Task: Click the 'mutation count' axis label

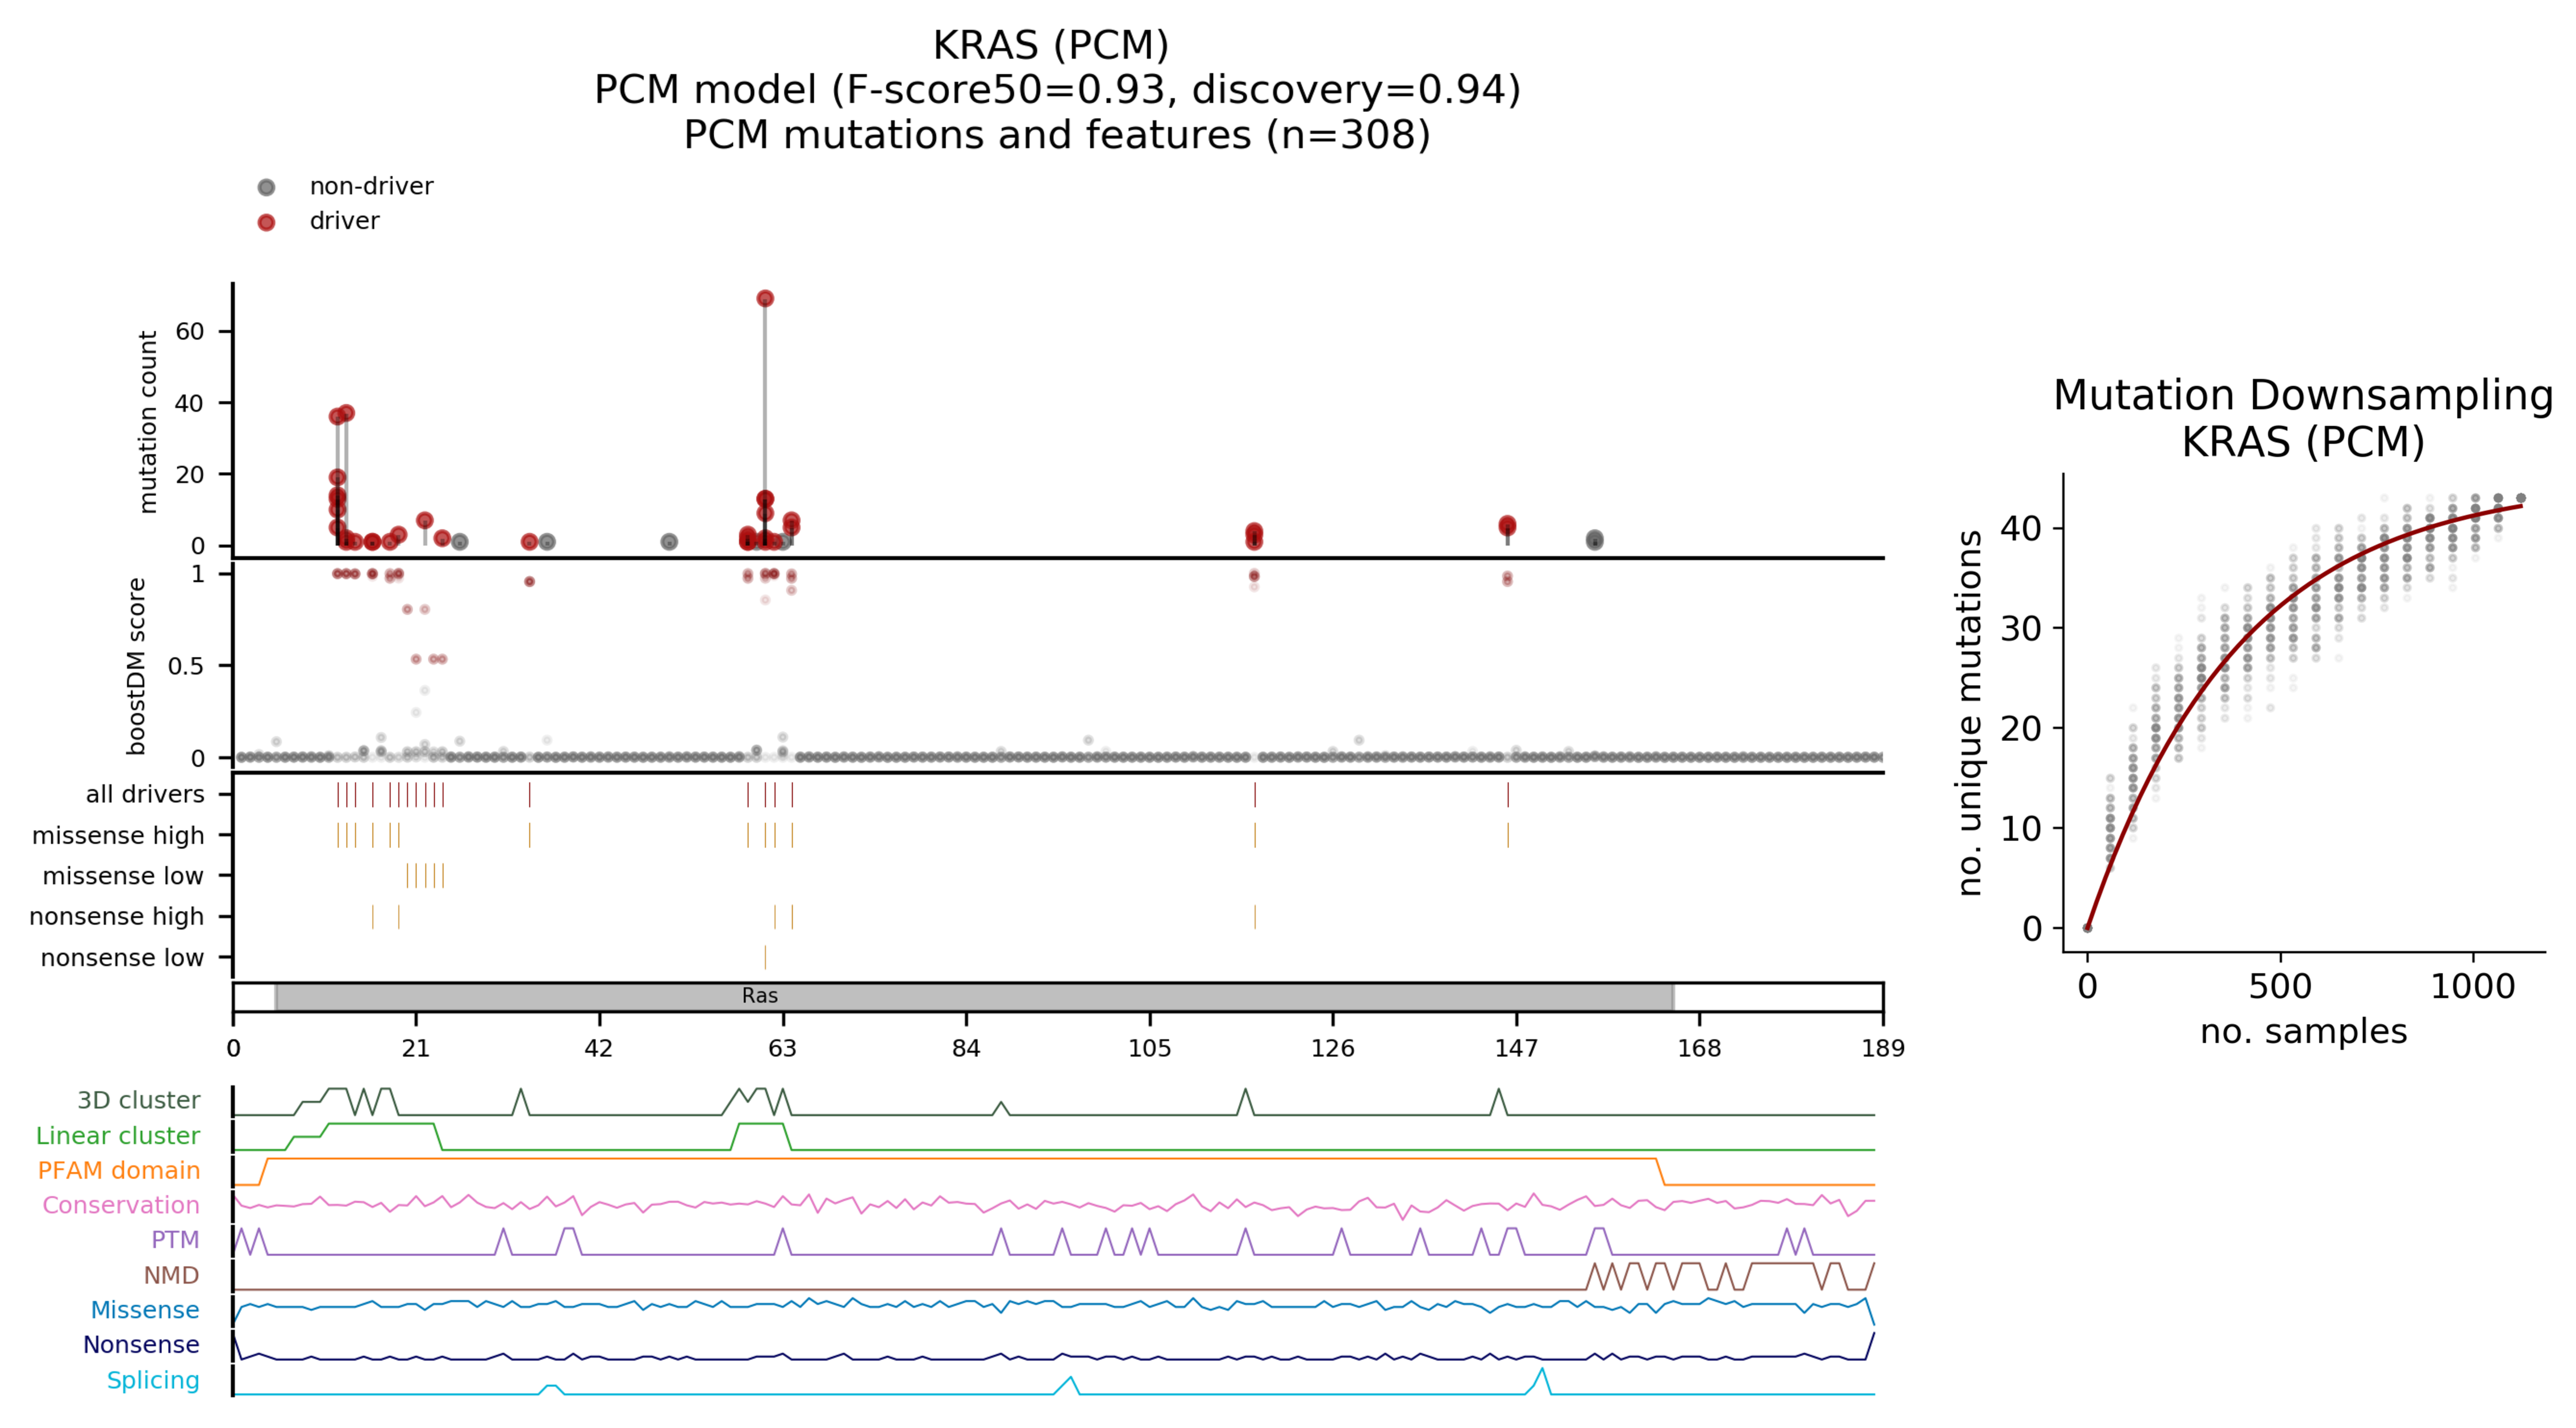Action: (x=148, y=422)
